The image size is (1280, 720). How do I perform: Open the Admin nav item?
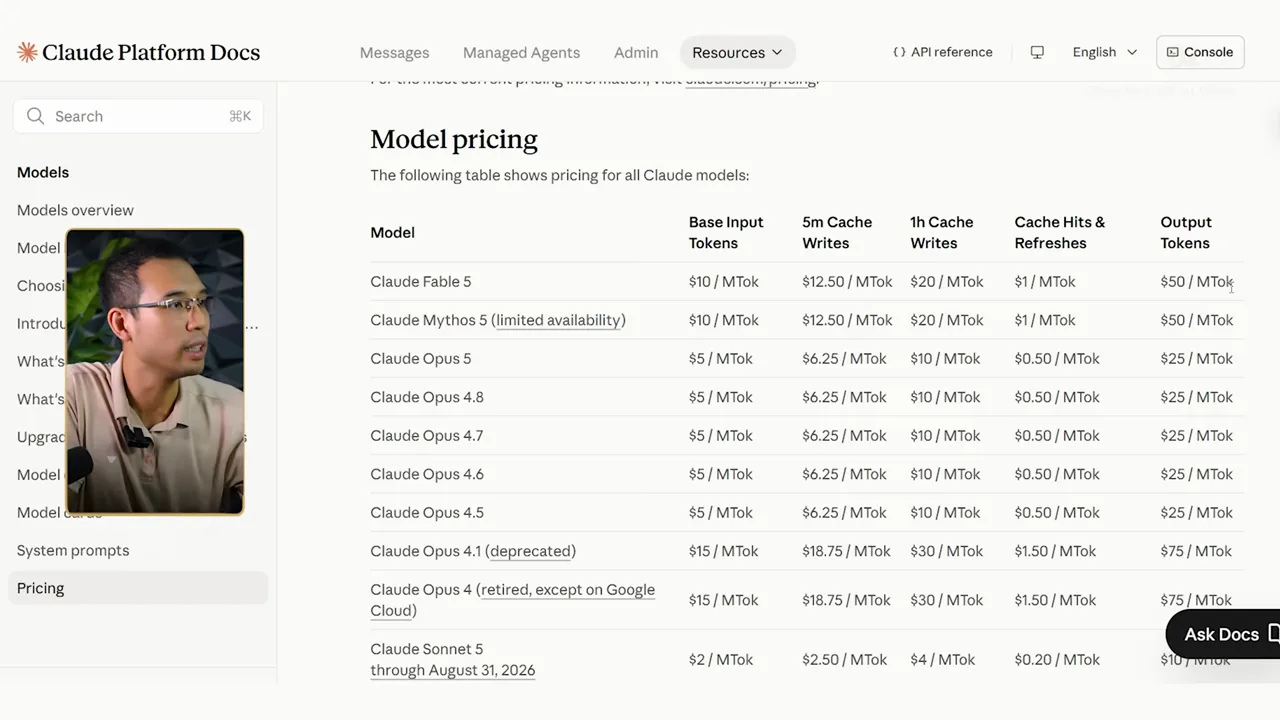[636, 52]
